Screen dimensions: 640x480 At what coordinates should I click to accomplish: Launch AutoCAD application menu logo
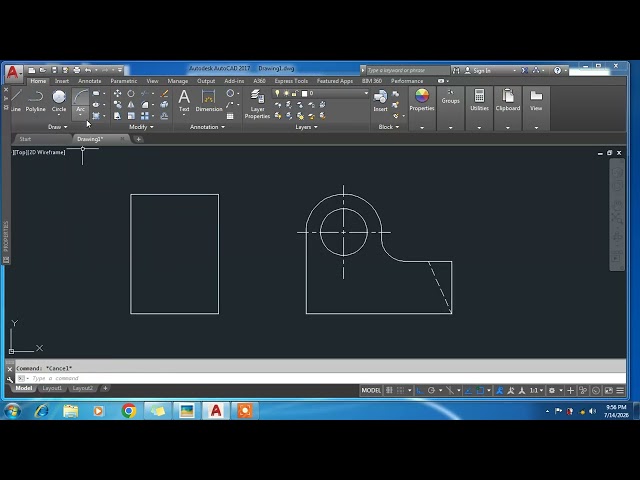tap(13, 73)
